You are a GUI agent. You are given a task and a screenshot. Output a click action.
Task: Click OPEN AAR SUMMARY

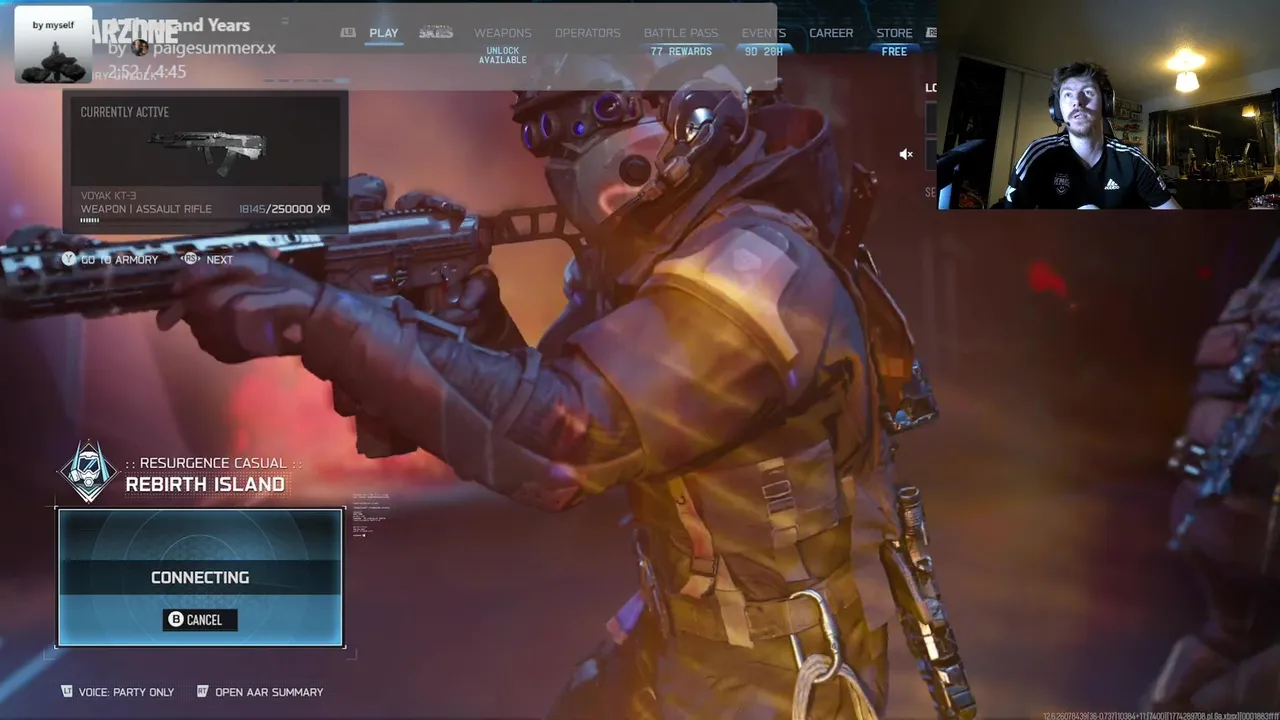[x=269, y=692]
